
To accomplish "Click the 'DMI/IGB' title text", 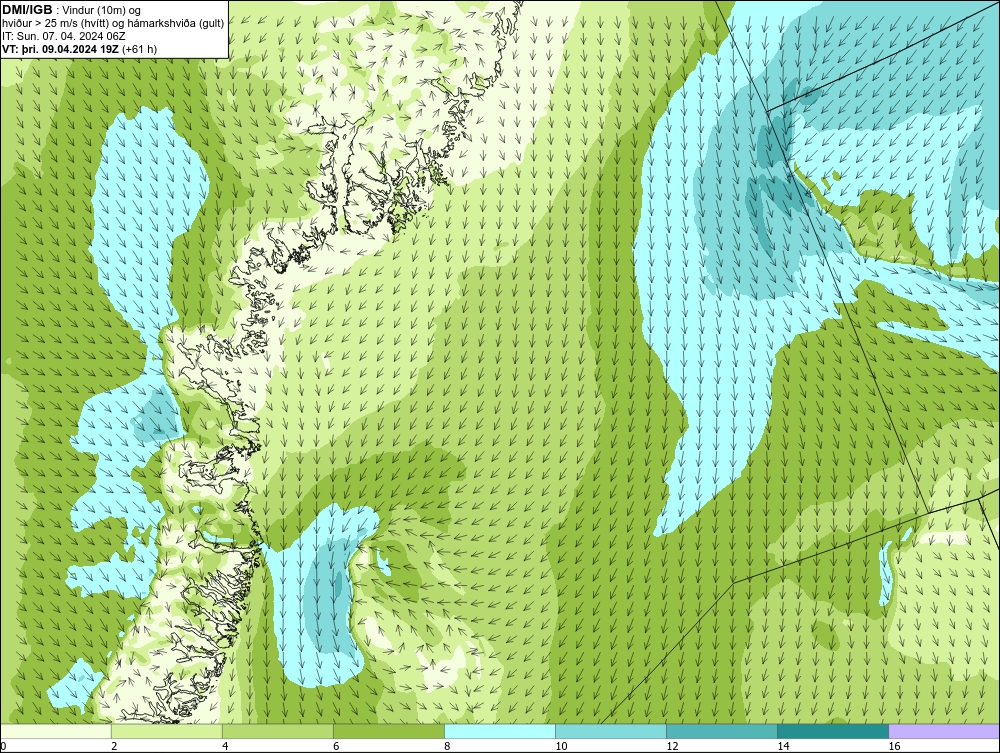I will pos(27,10).
